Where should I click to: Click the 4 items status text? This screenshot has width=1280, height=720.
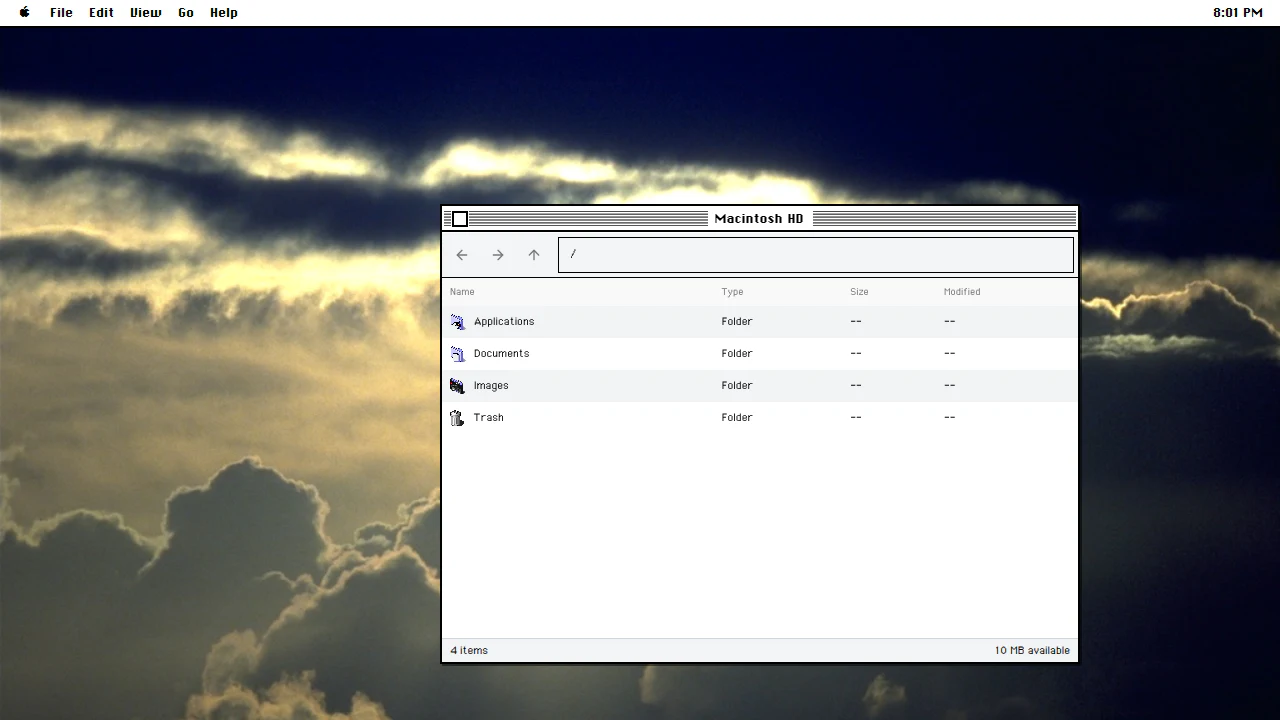pos(469,651)
